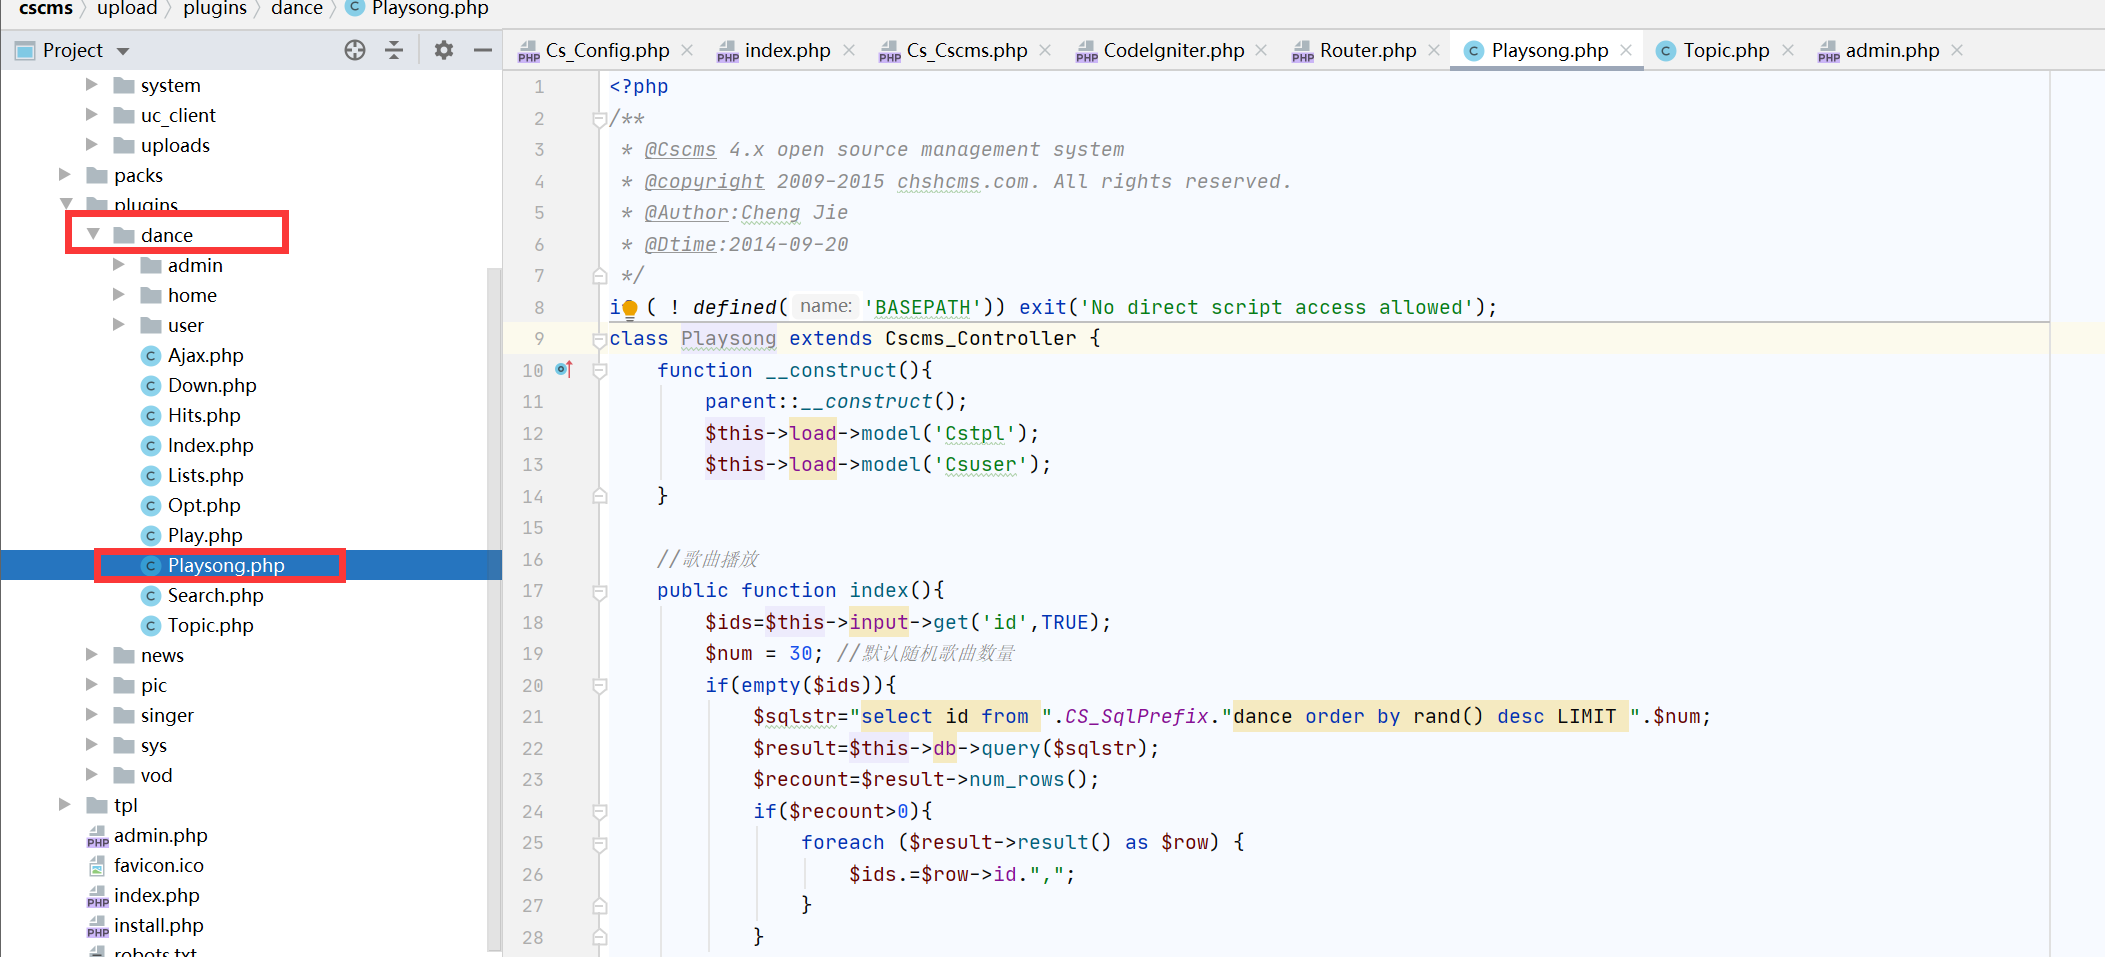Hide the Project panel with the minus icon

pos(482,50)
